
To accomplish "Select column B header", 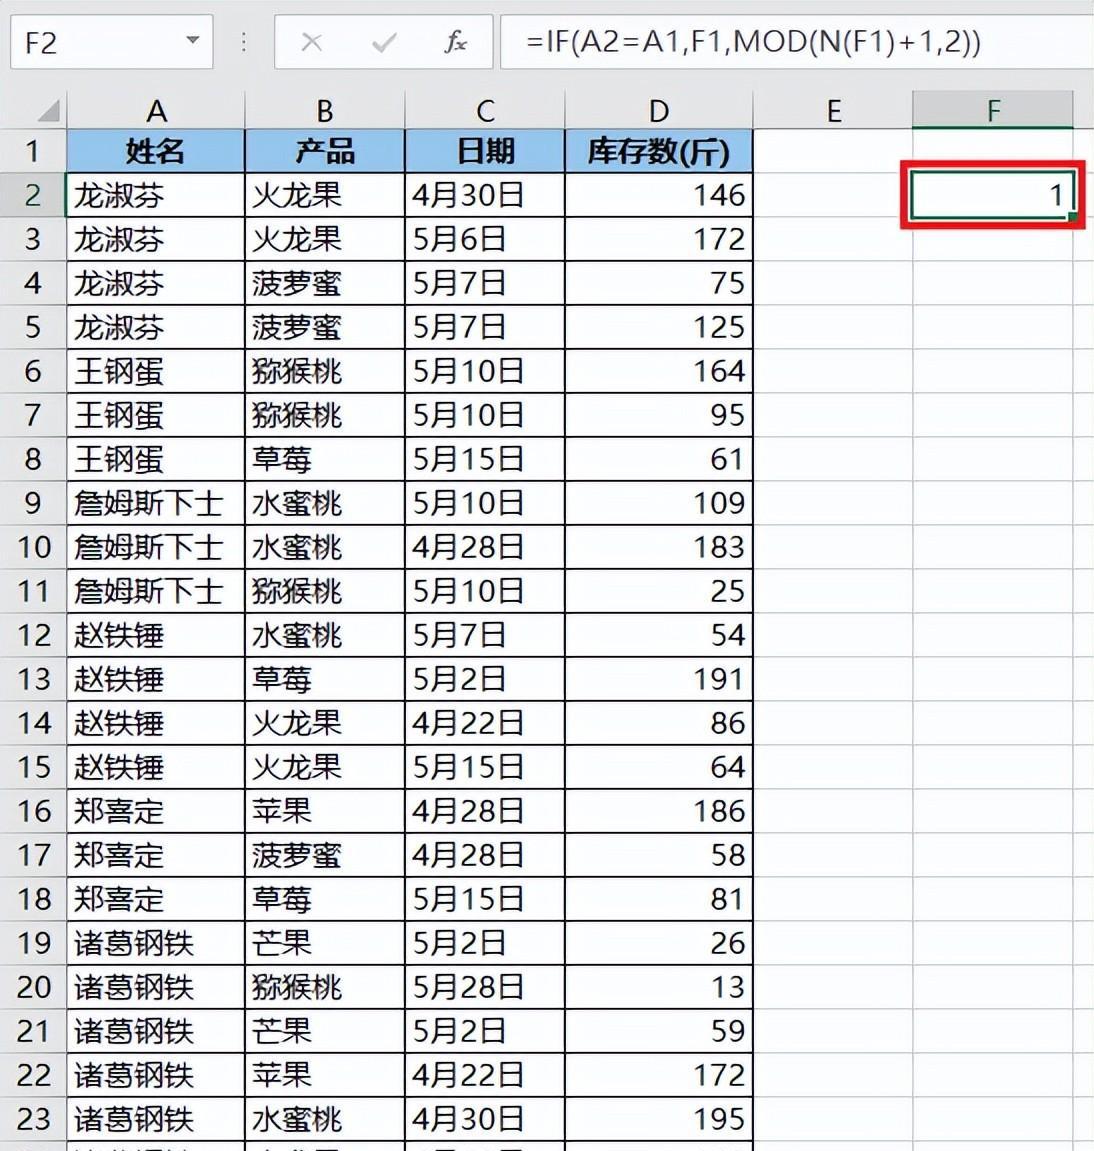I will point(325,111).
